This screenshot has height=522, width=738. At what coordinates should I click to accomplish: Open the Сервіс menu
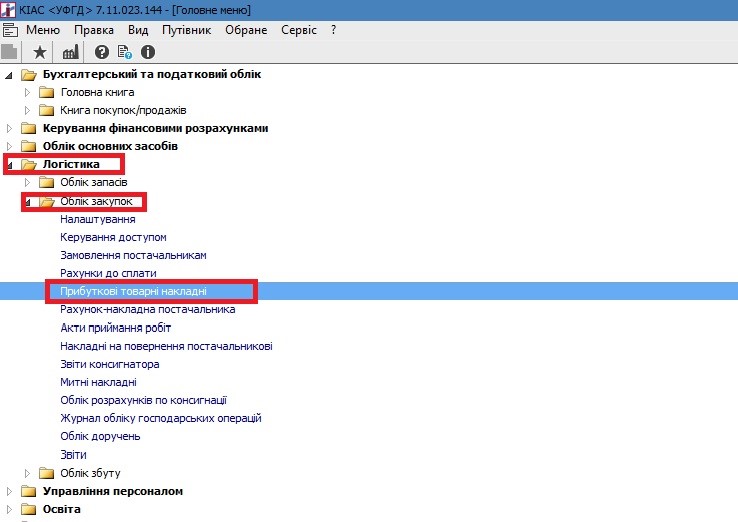click(x=299, y=30)
